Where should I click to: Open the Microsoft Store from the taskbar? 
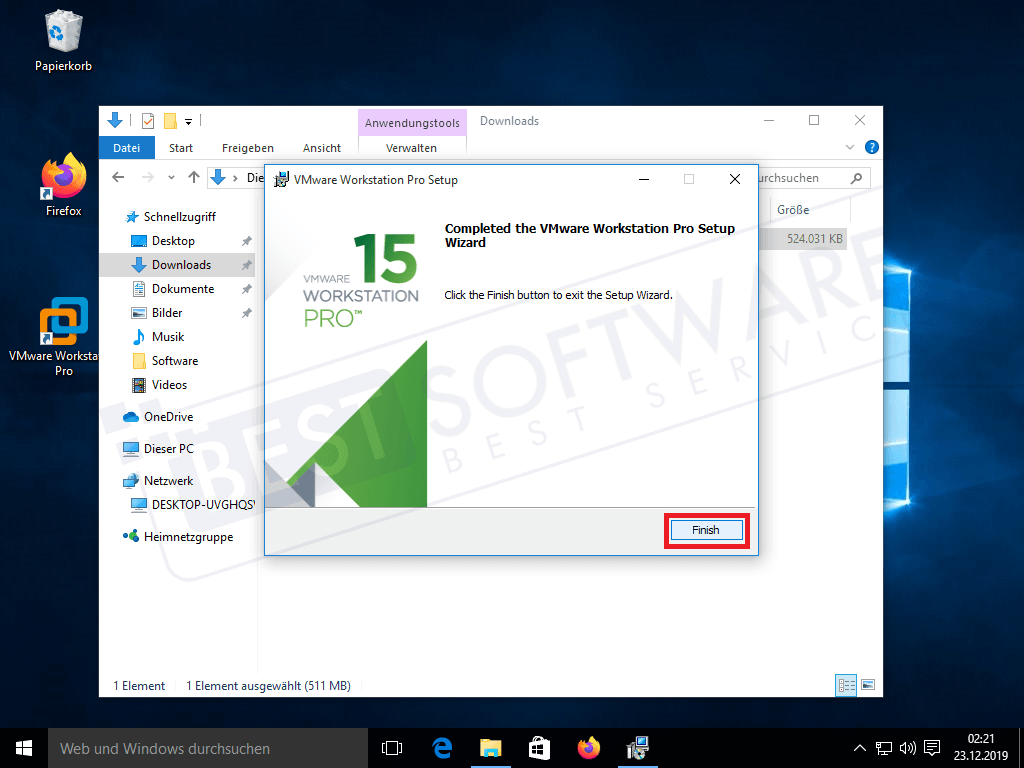point(539,747)
